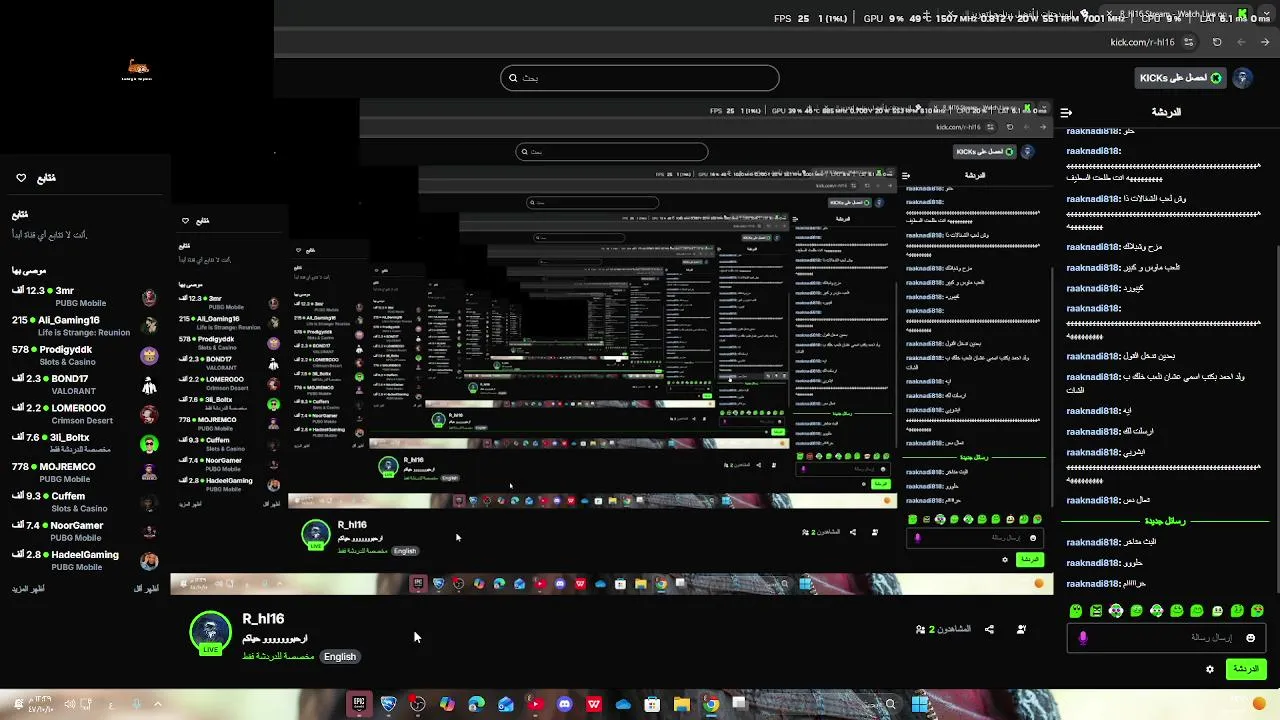Launch Microsoft Edge from the taskbar
Image resolution: width=1280 pixels, height=720 pixels.
[476, 704]
